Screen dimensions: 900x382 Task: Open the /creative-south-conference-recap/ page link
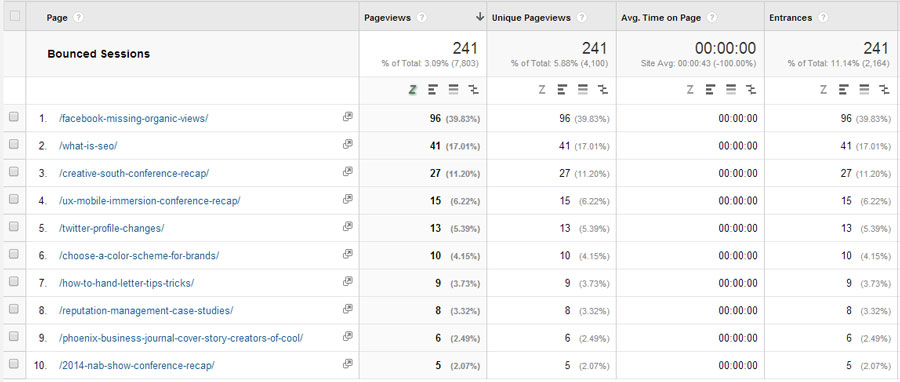click(x=134, y=174)
